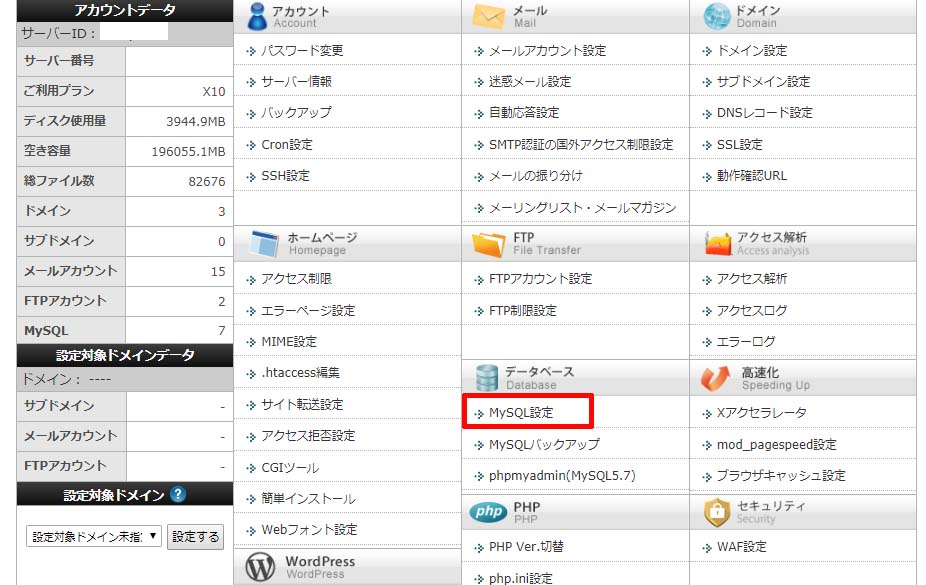This screenshot has height=585, width=926.
Task: Select phpmyadmin(MySQL5.7) link
Action: [x=561, y=475]
